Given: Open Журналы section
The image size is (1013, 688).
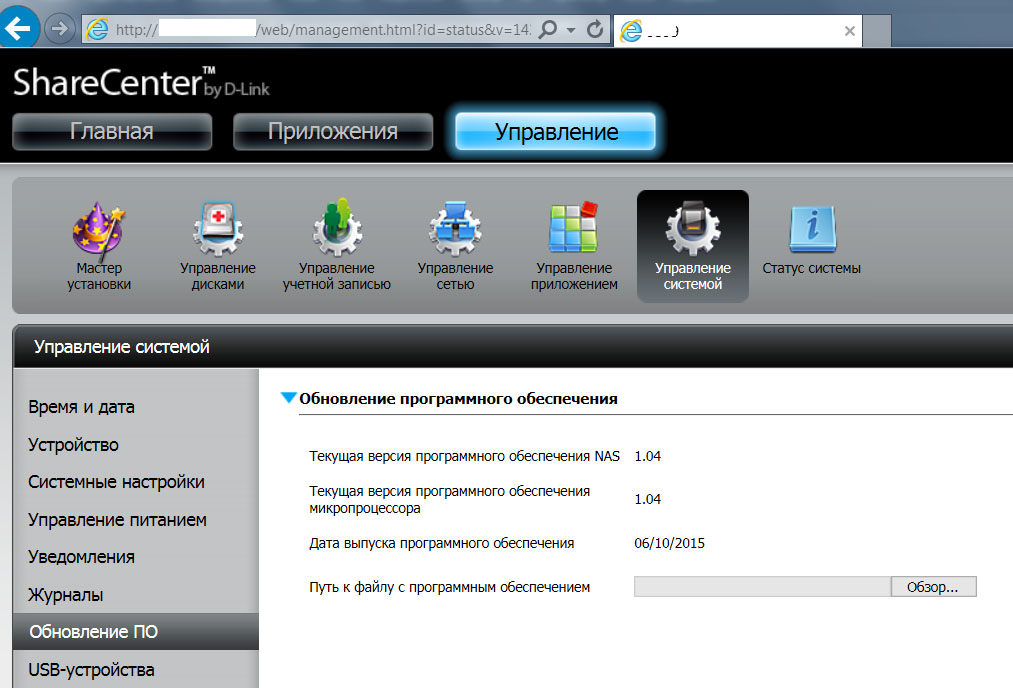Looking at the screenshot, I should click(65, 594).
